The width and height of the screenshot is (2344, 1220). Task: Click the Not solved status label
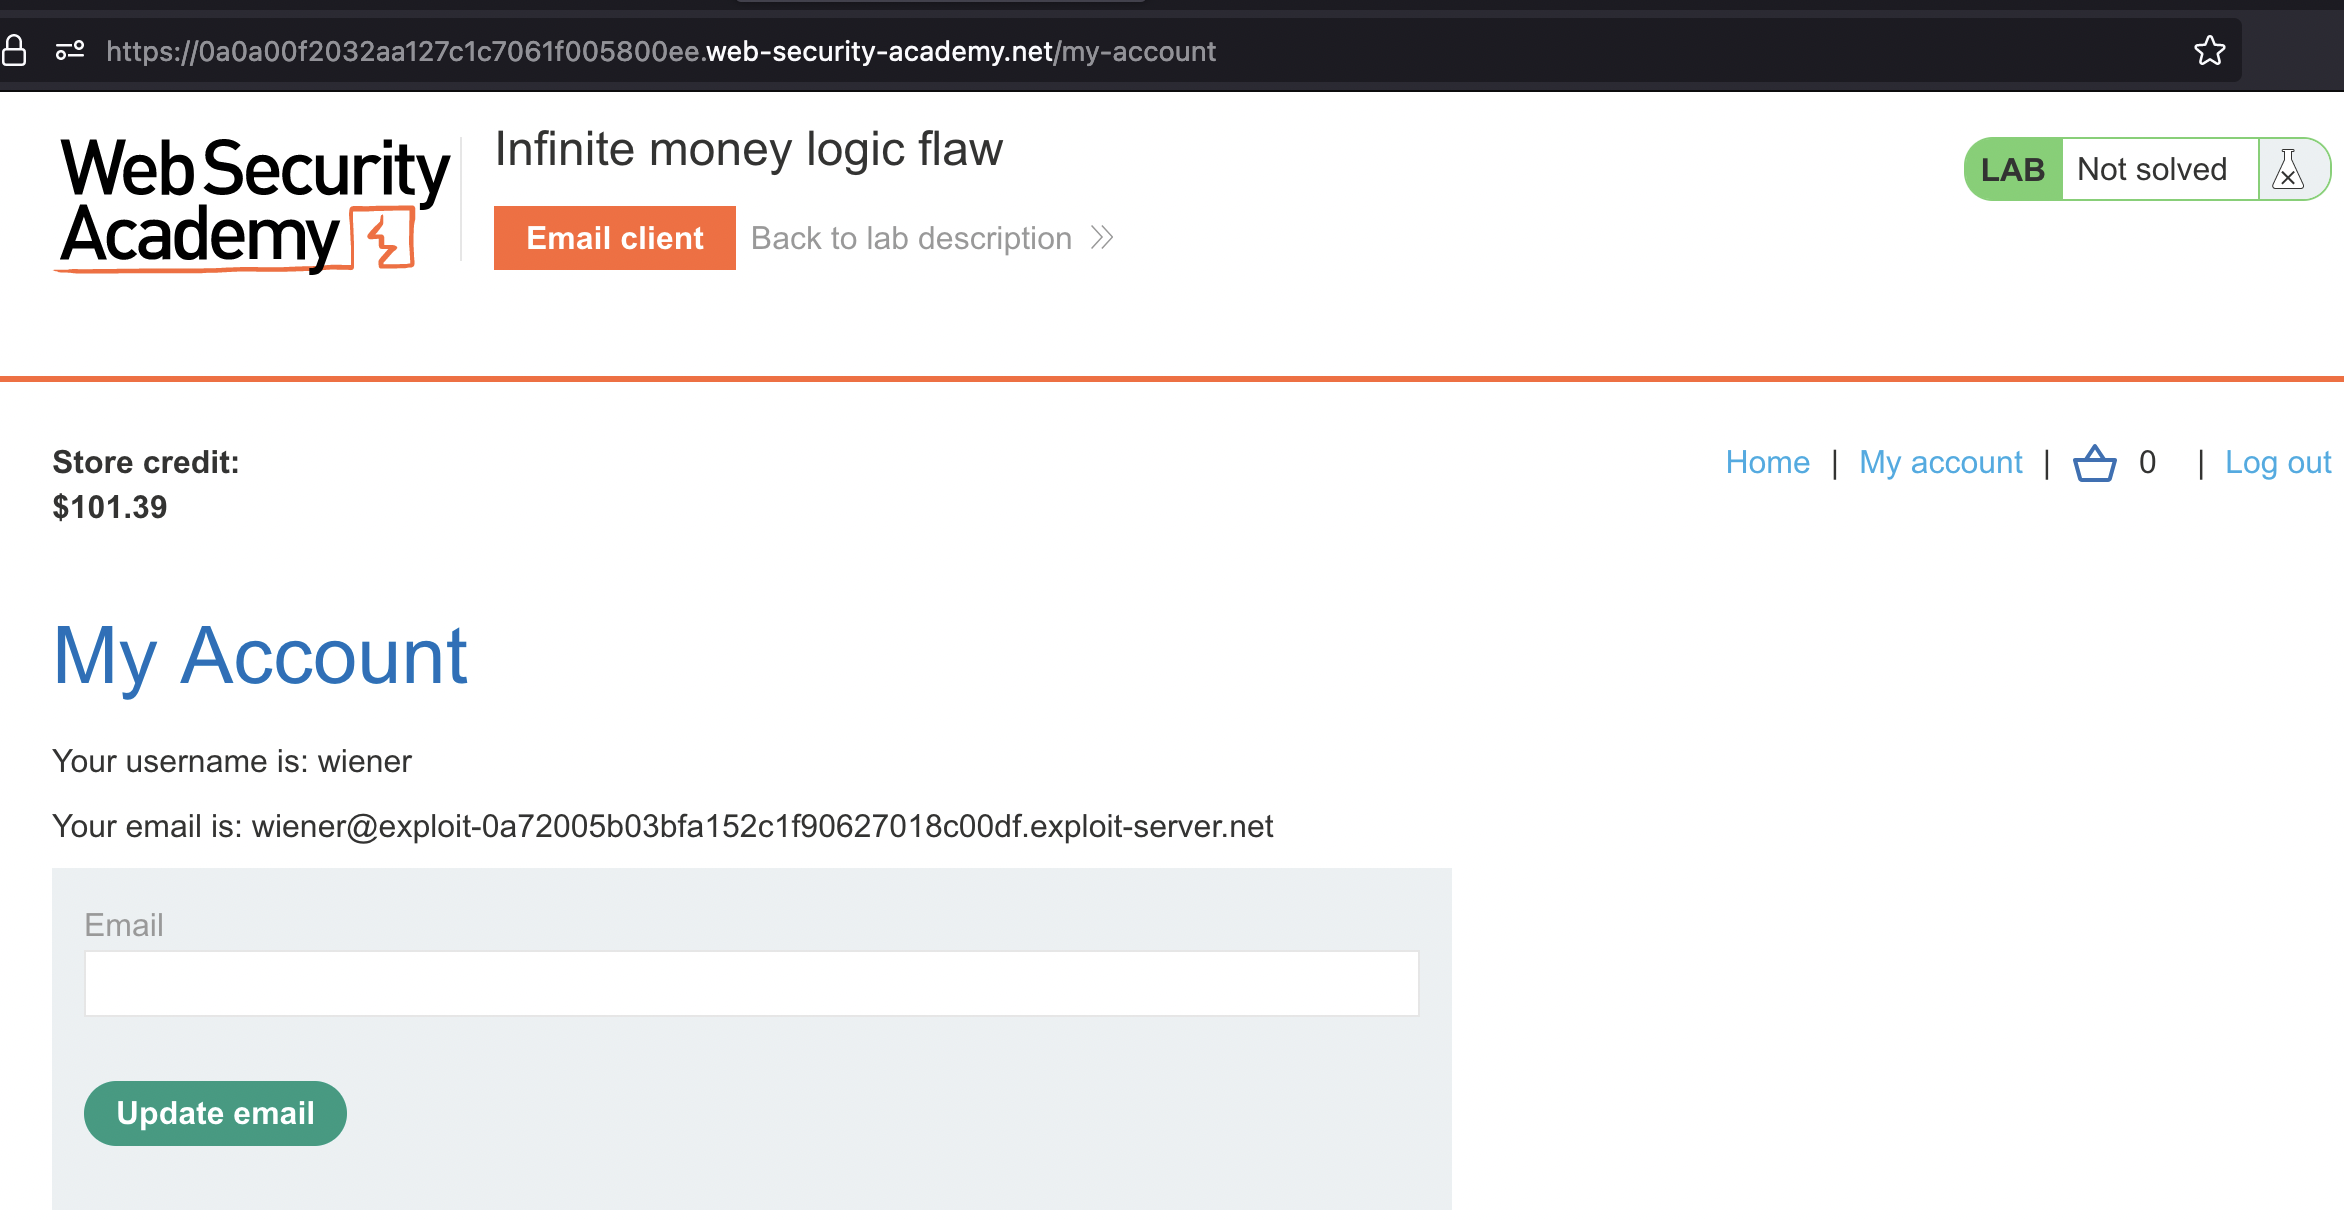(x=2152, y=169)
